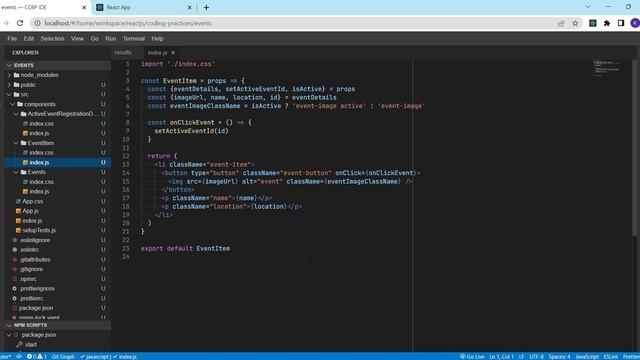Click the editor vertical scrollbar

635,147
